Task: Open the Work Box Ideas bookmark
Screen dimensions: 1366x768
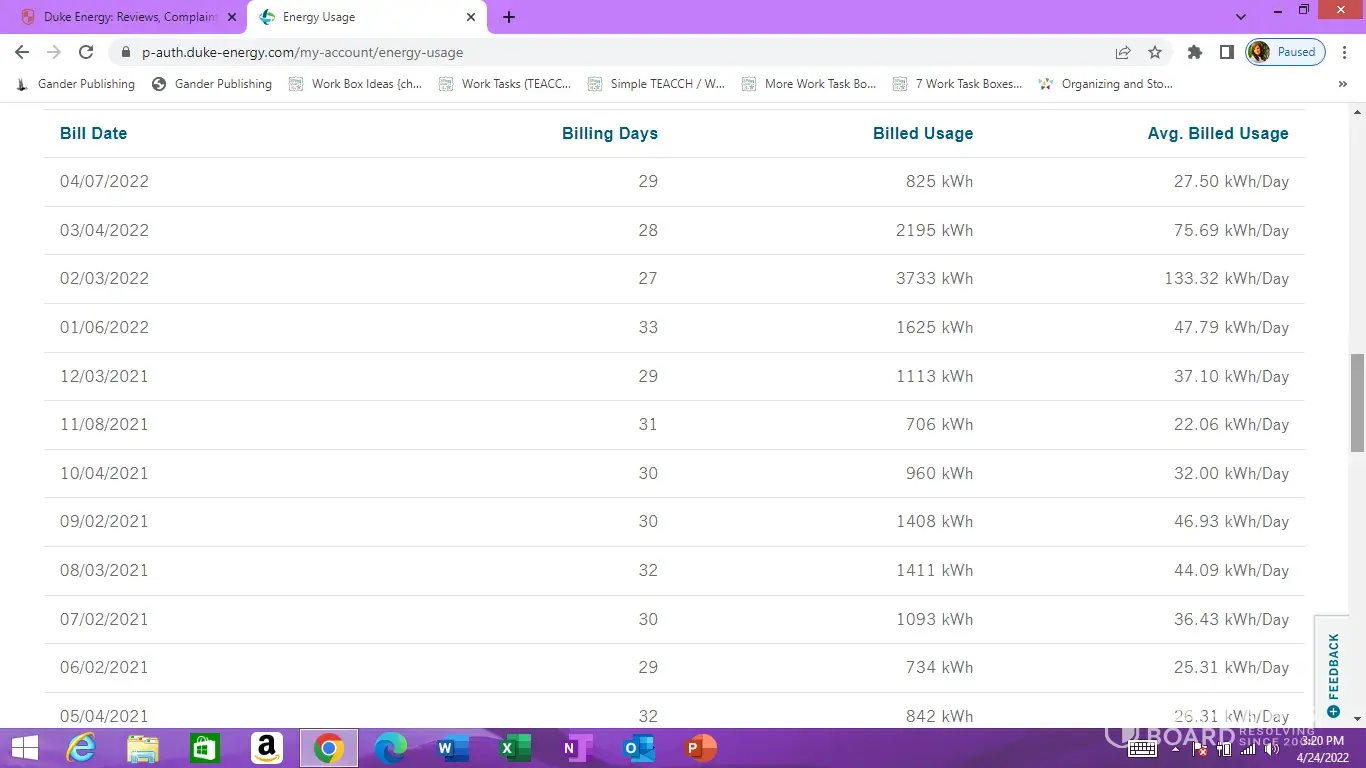Action: tap(356, 84)
